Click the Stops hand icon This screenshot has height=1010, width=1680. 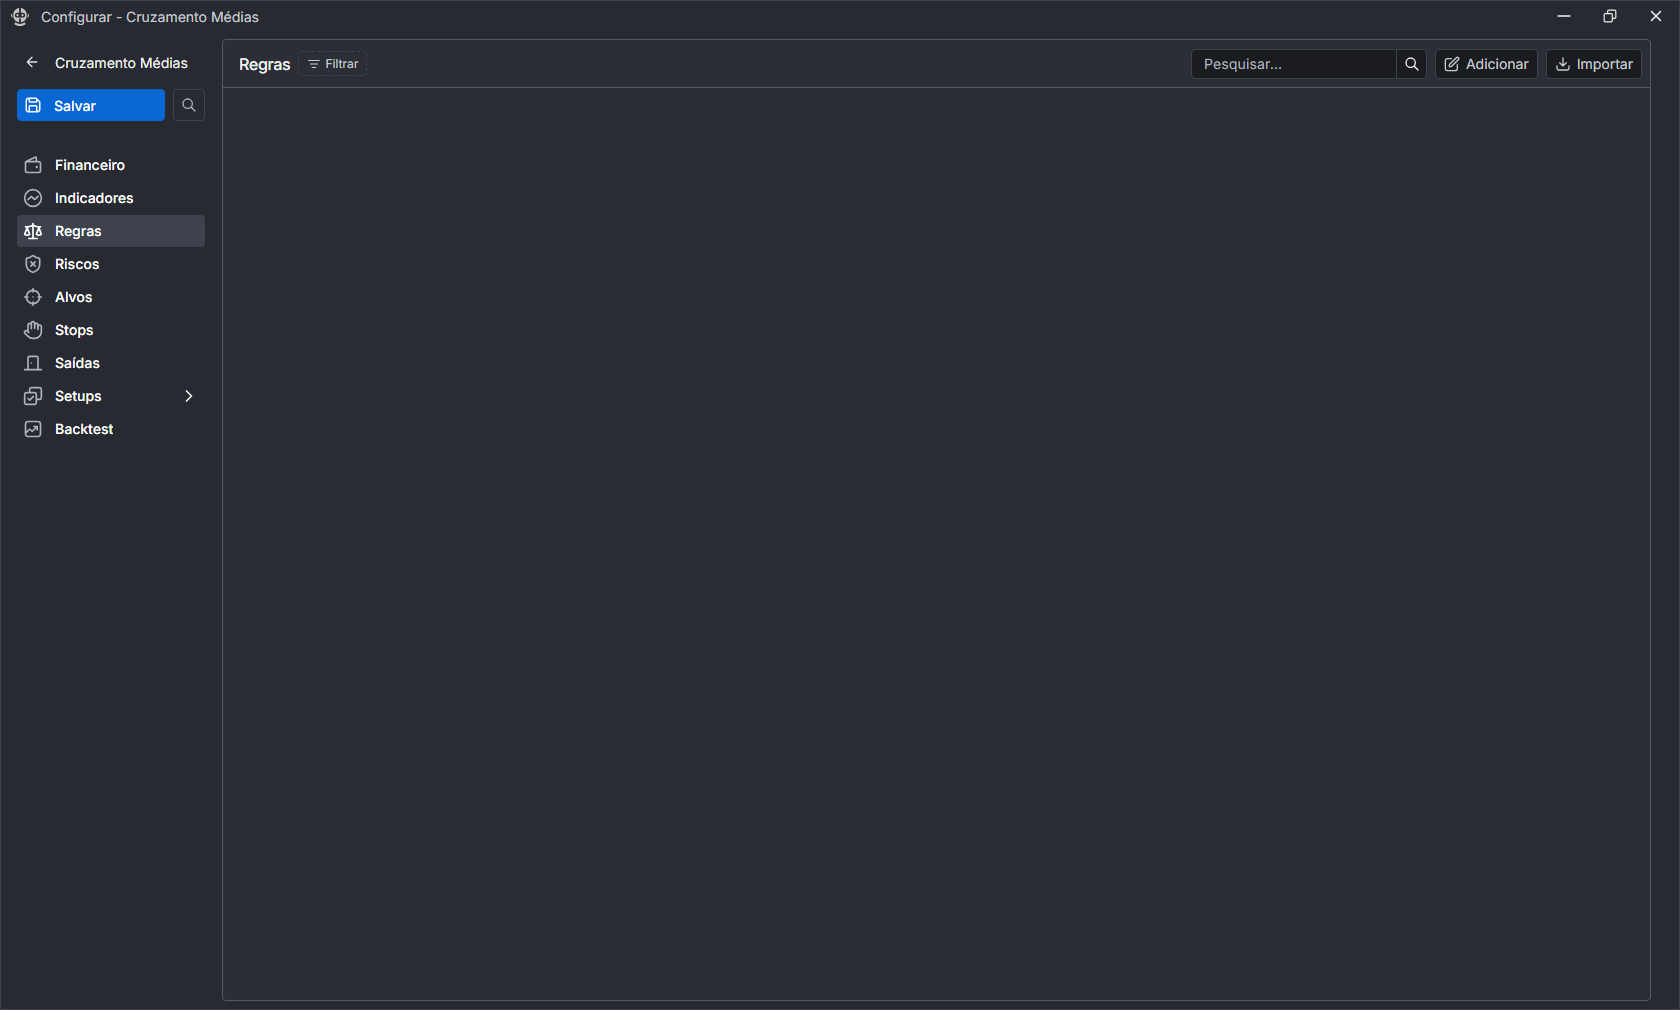33,330
